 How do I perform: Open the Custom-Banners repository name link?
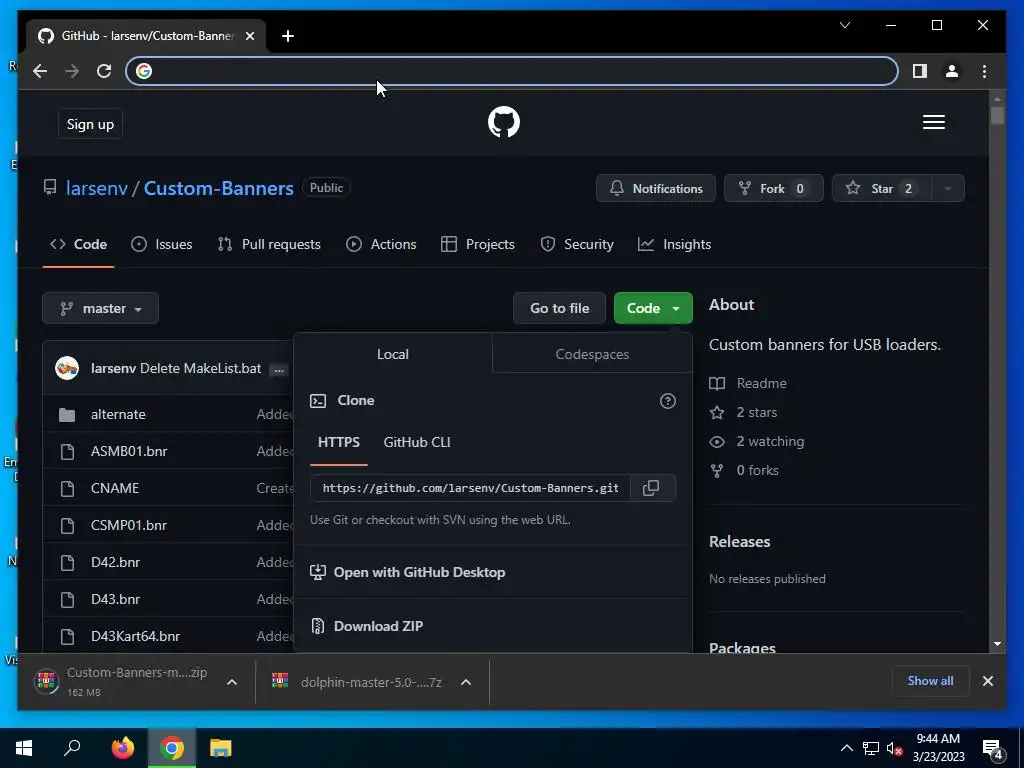click(219, 188)
